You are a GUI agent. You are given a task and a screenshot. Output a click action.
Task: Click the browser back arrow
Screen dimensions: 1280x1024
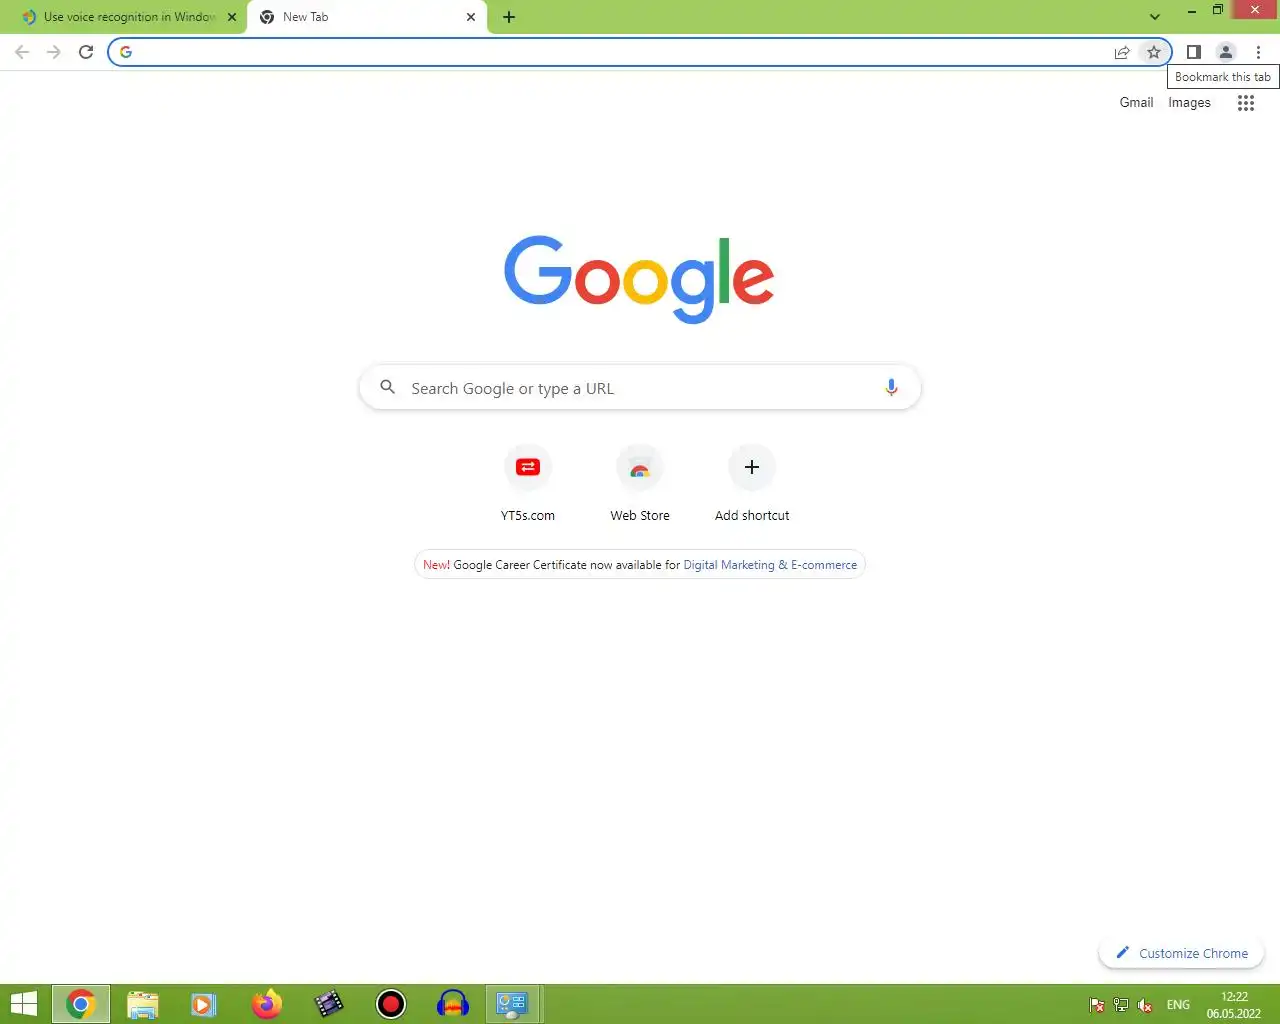click(22, 52)
